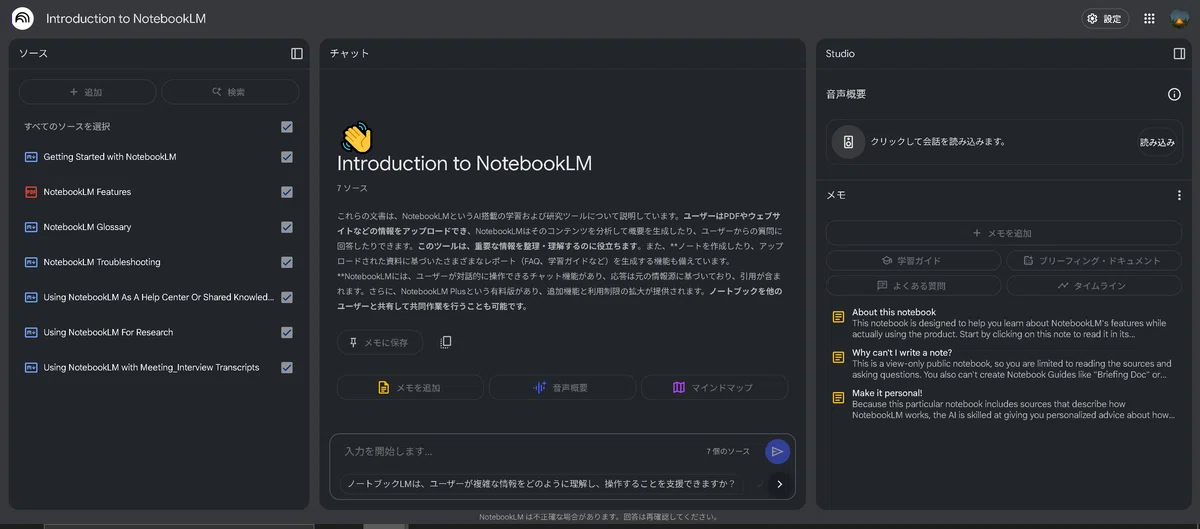Uncheck the Help Center source checkbox
Image resolution: width=1200 pixels, height=529 pixels.
(287, 297)
